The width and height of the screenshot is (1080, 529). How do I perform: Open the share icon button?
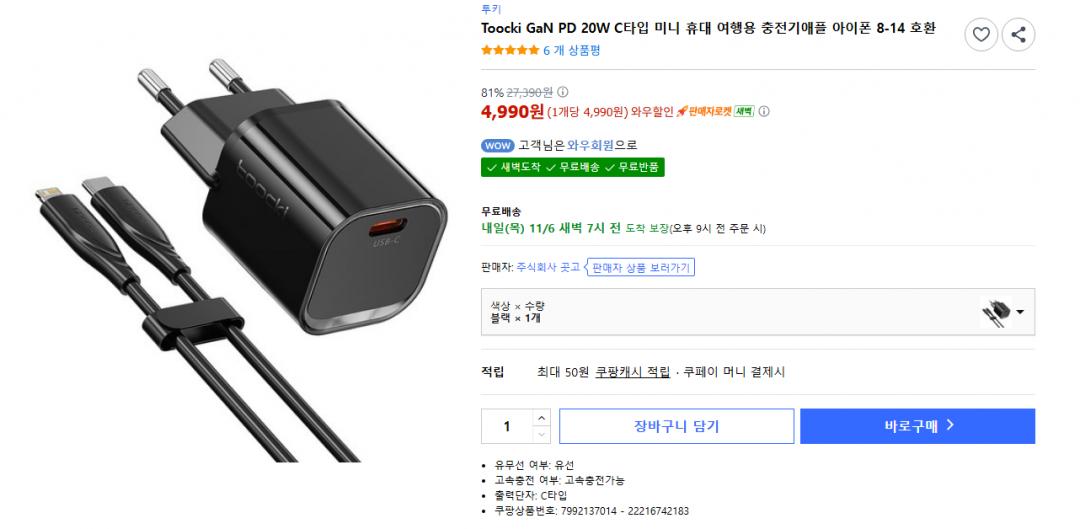1018,34
